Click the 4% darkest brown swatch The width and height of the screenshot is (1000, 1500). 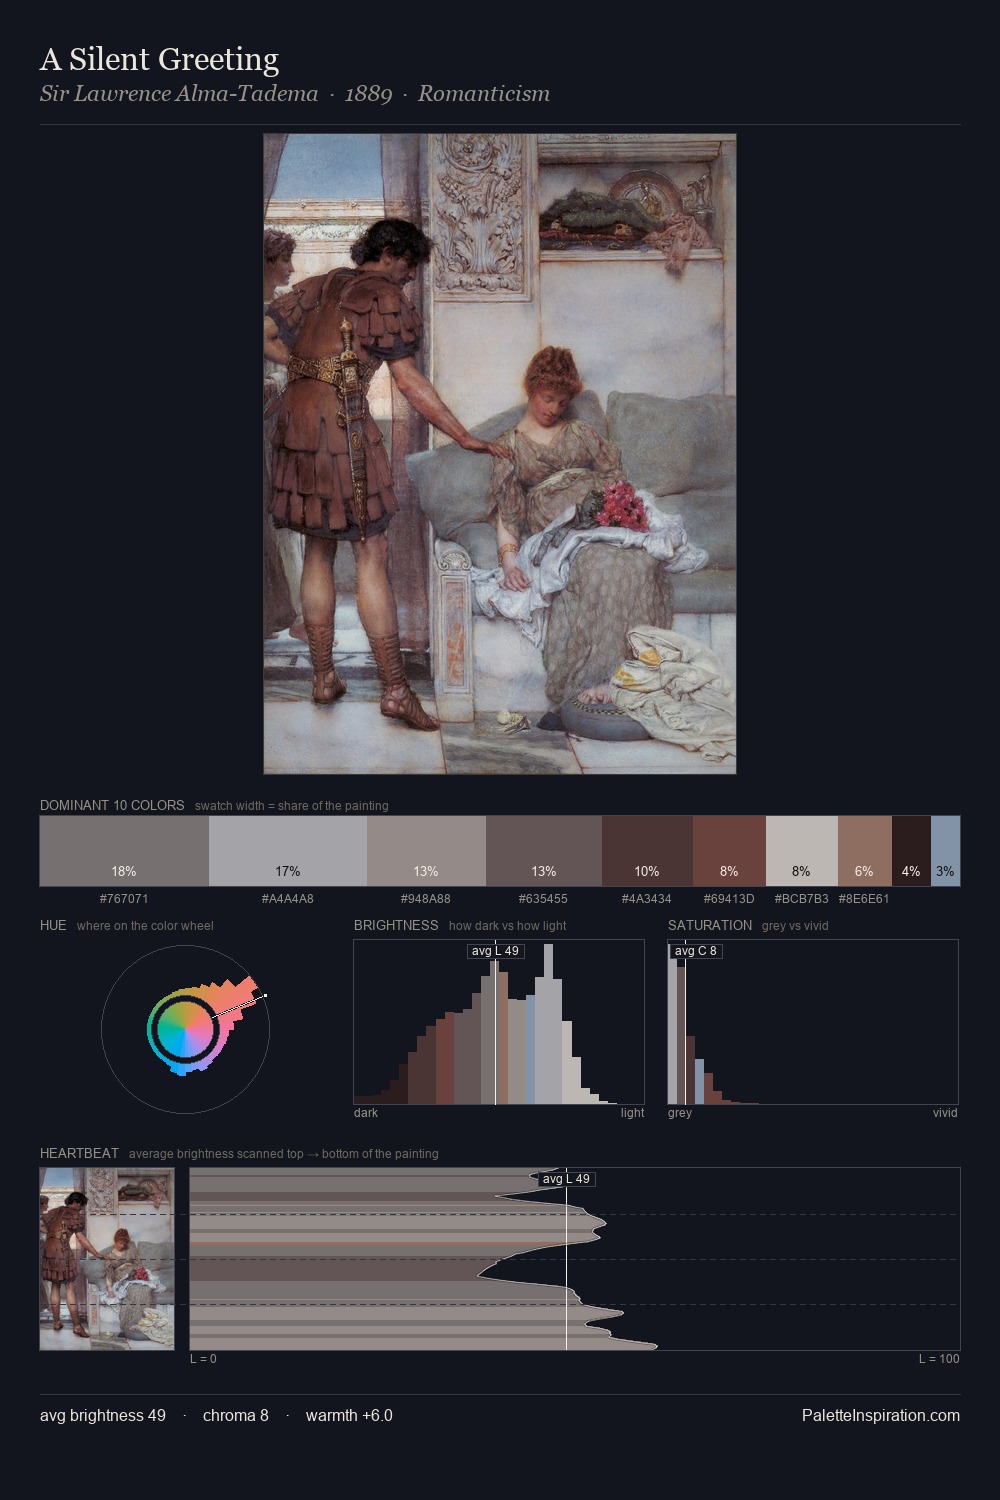coord(911,851)
